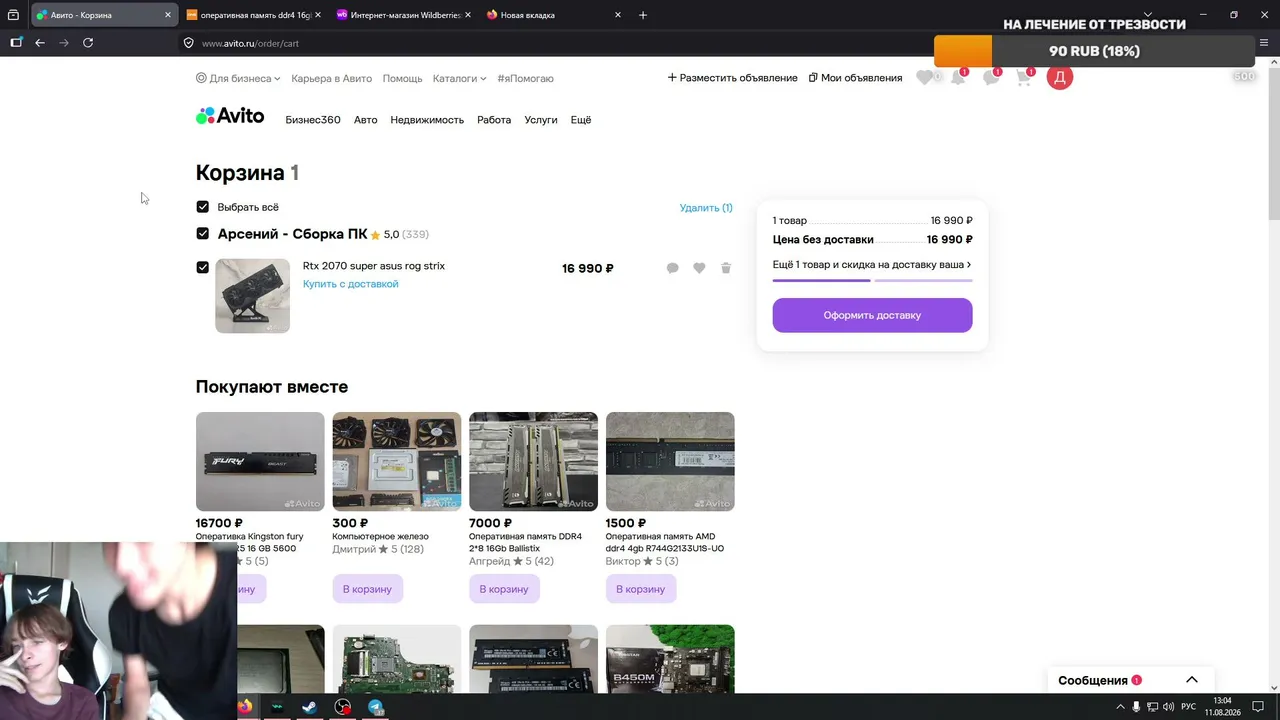Screen dimensions: 1280x720
Task: Click the delivery discount progress bar
Action: [872, 281]
